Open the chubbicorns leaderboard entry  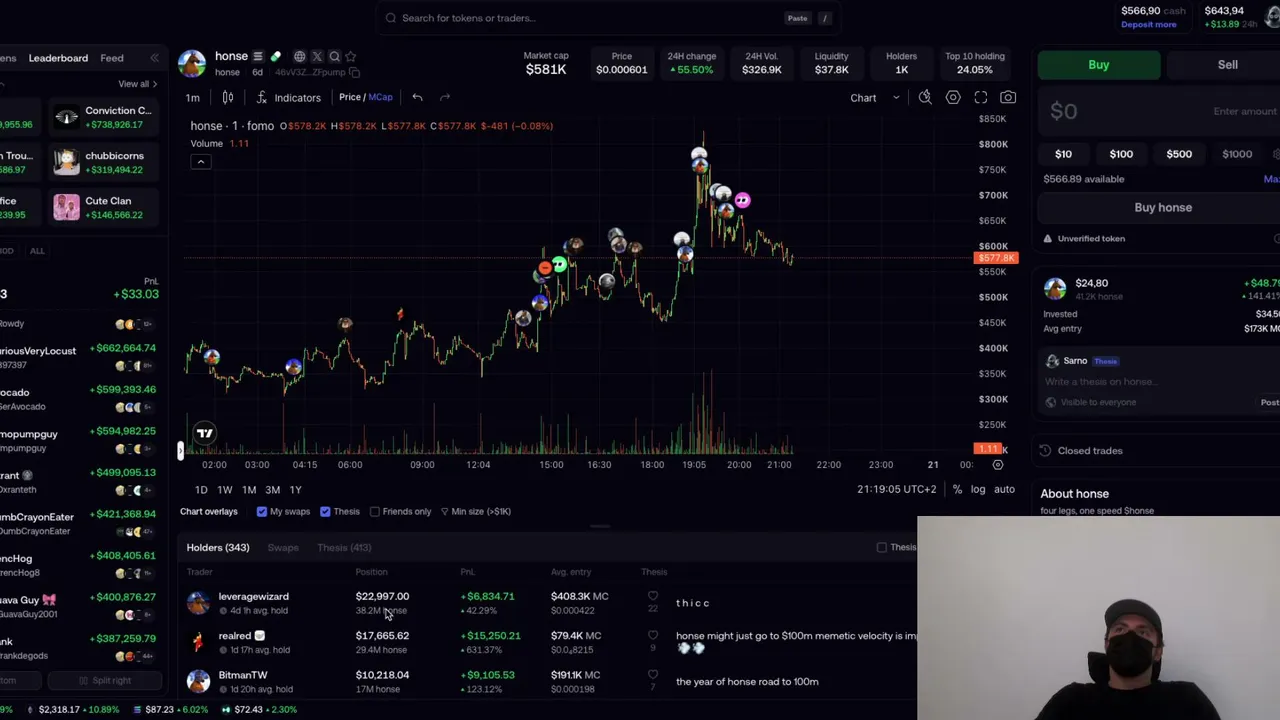click(x=104, y=162)
